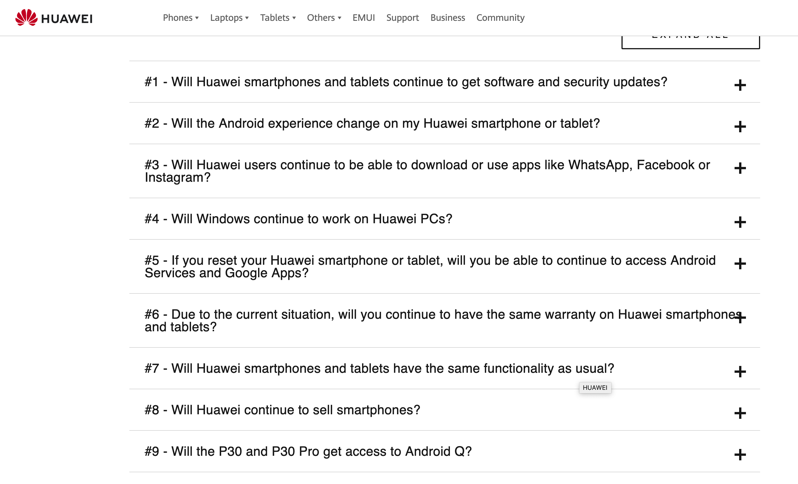This screenshot has width=798, height=484.
Task: Click the Huawei logo in header
Action: tap(53, 18)
